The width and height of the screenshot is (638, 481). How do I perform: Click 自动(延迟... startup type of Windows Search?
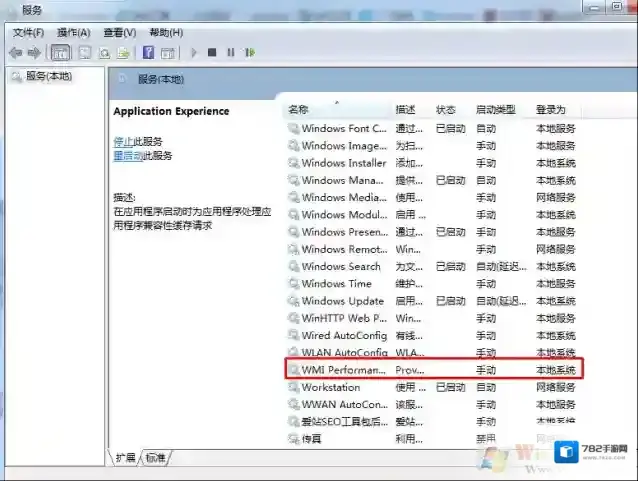tap(501, 267)
